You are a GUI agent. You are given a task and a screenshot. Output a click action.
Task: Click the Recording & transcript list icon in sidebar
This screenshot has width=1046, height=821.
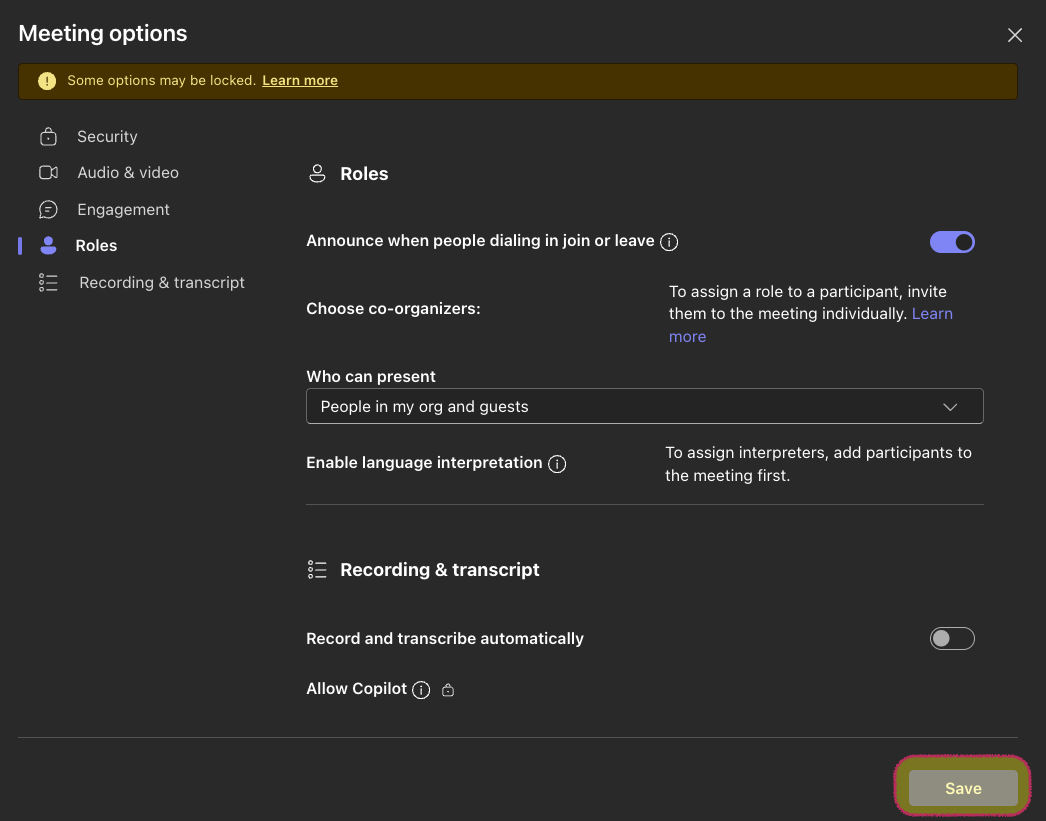pos(48,283)
